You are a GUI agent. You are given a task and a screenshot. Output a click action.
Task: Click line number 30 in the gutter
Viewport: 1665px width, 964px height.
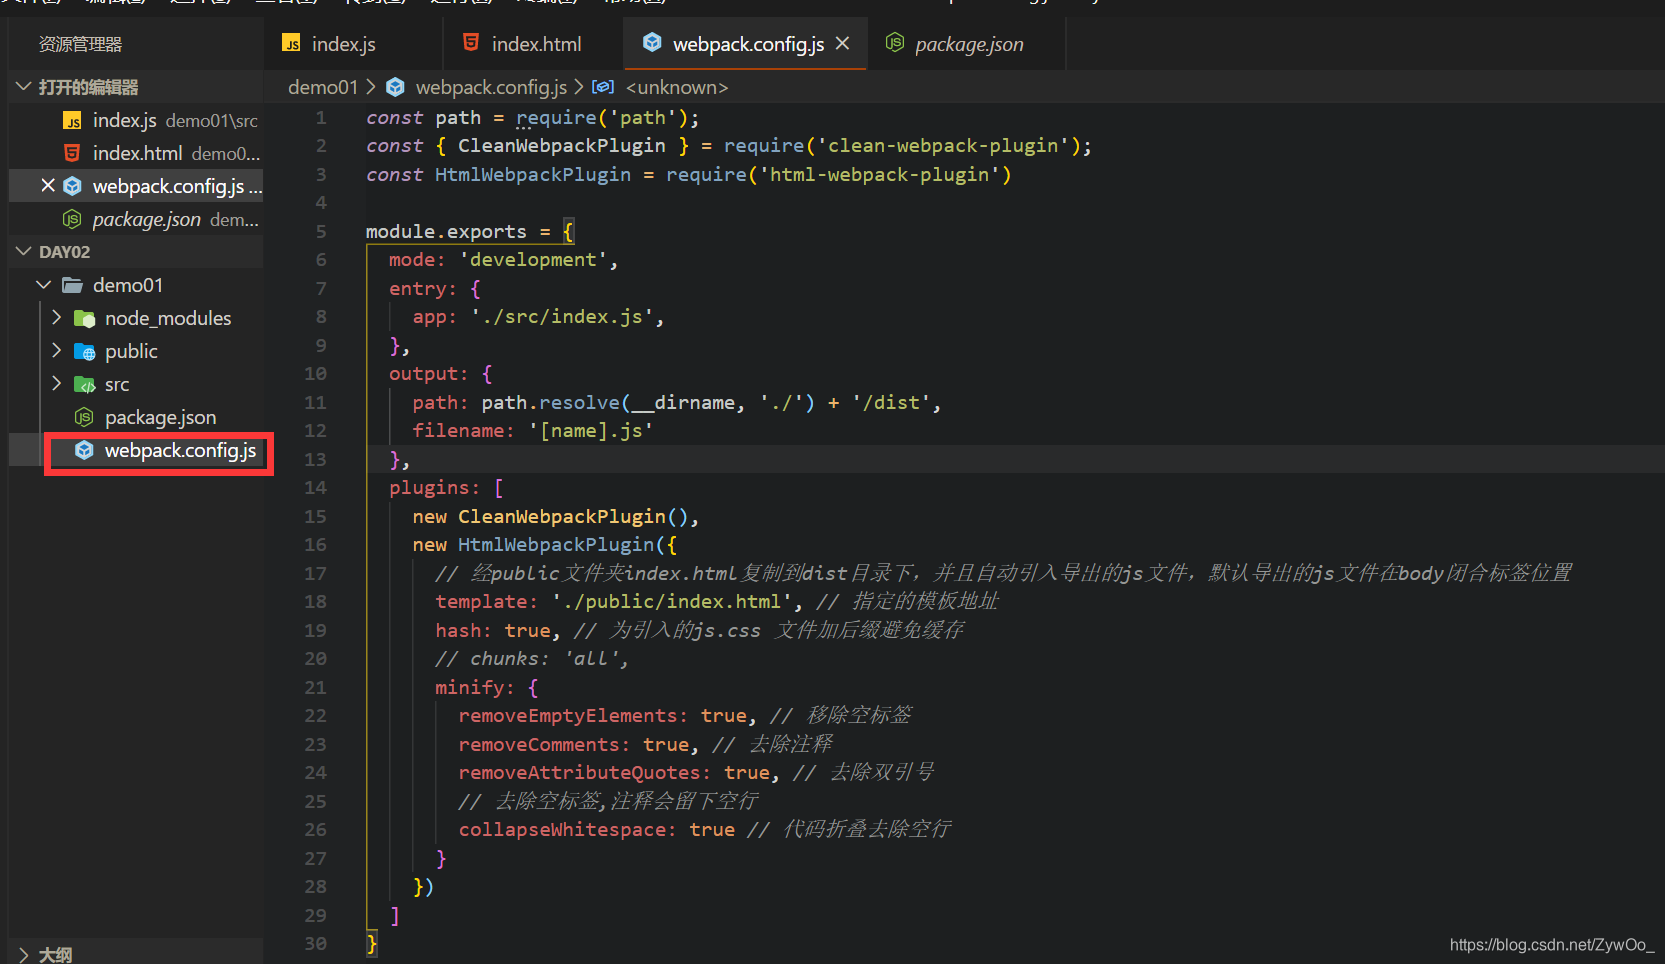(315, 943)
